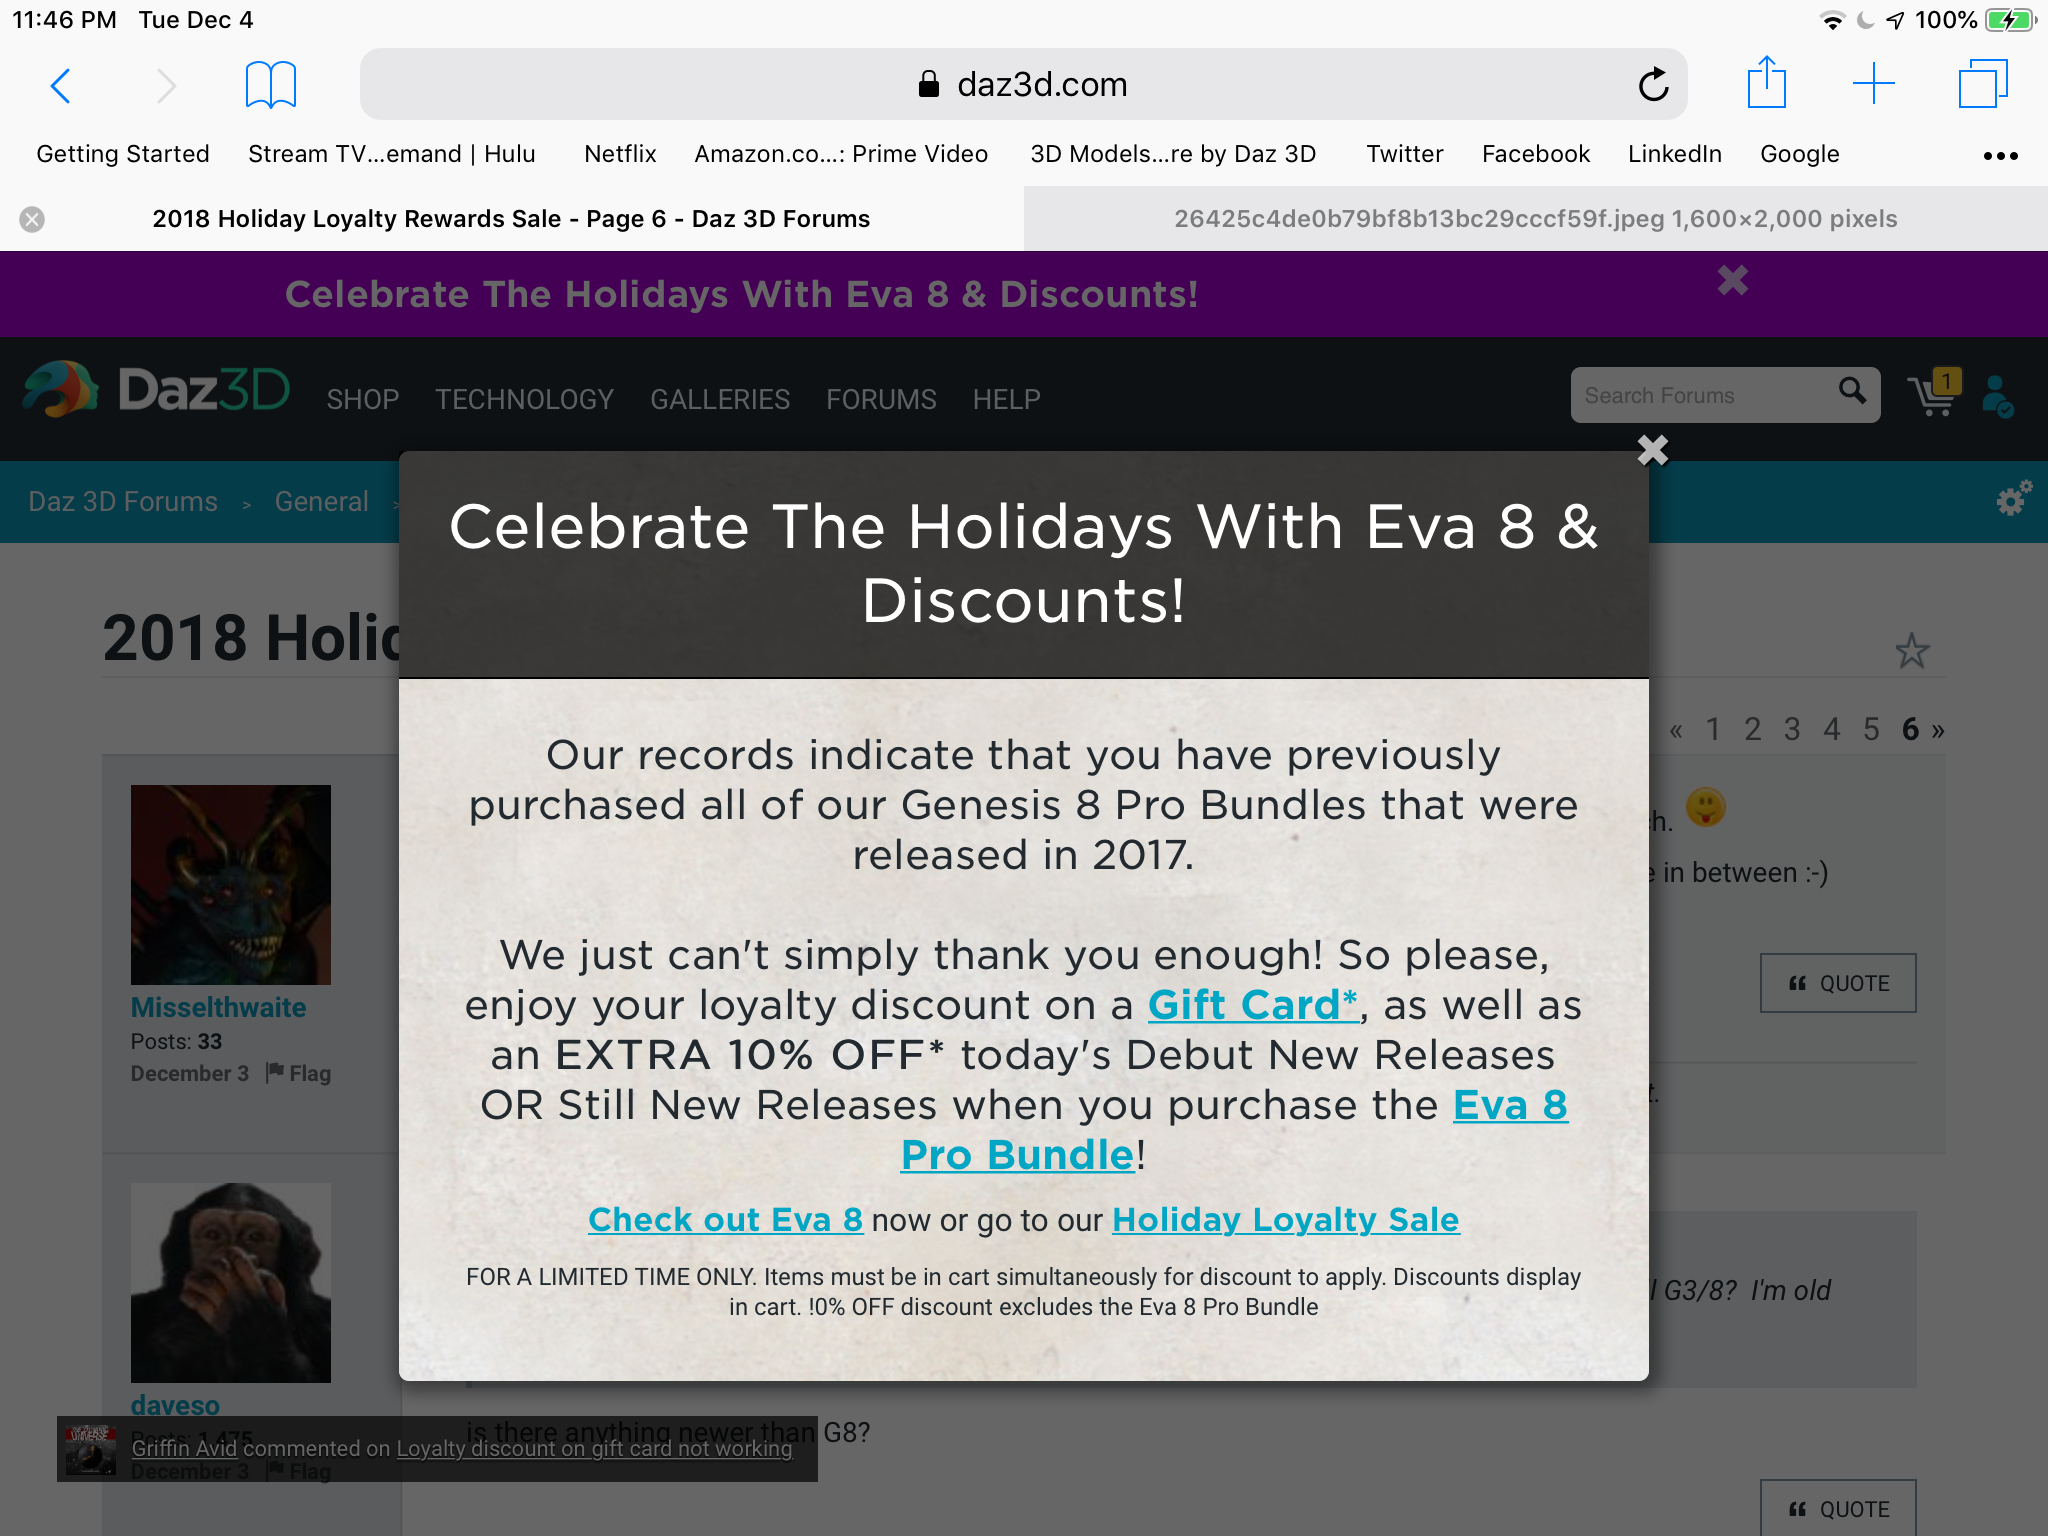The height and width of the screenshot is (1536, 2048).
Task: Tap the Safari back arrow
Action: click(61, 85)
